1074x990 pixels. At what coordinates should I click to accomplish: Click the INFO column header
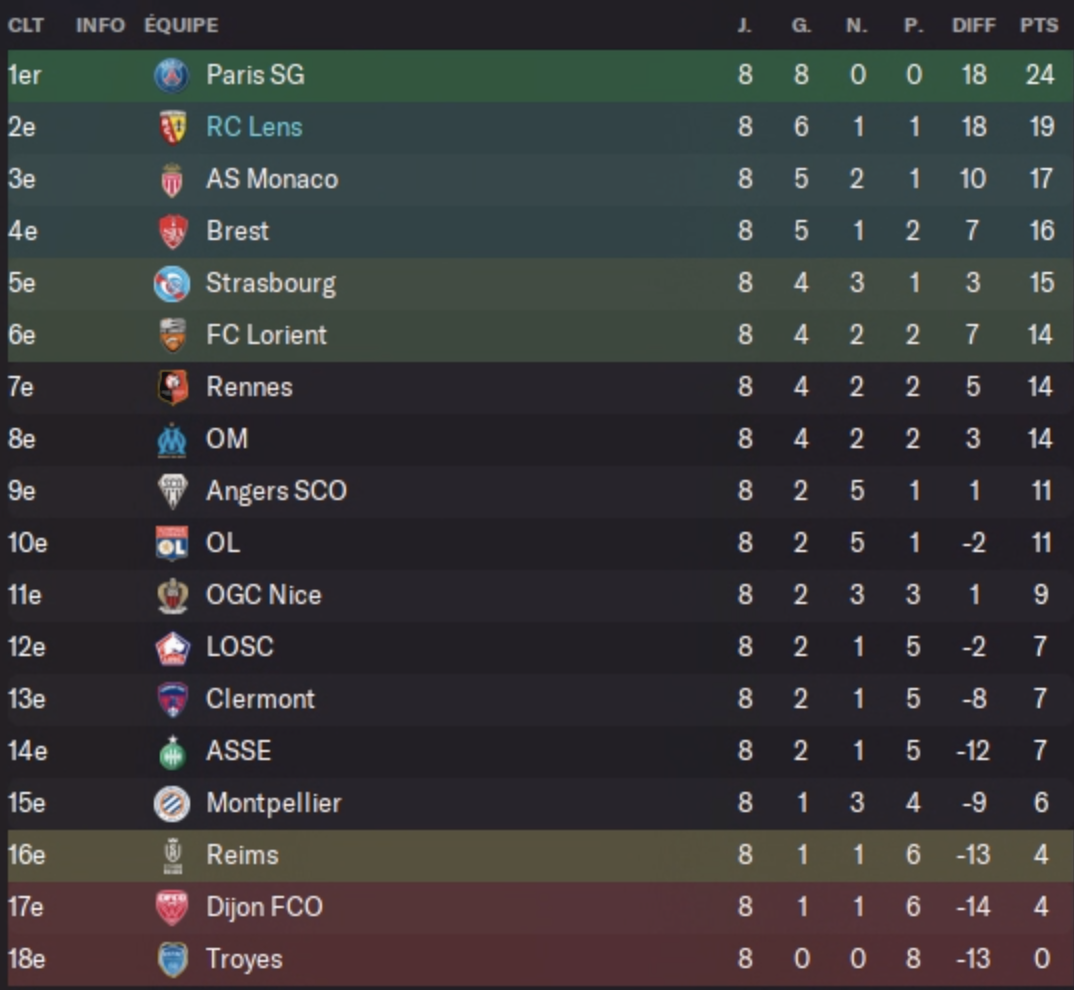click(x=100, y=26)
